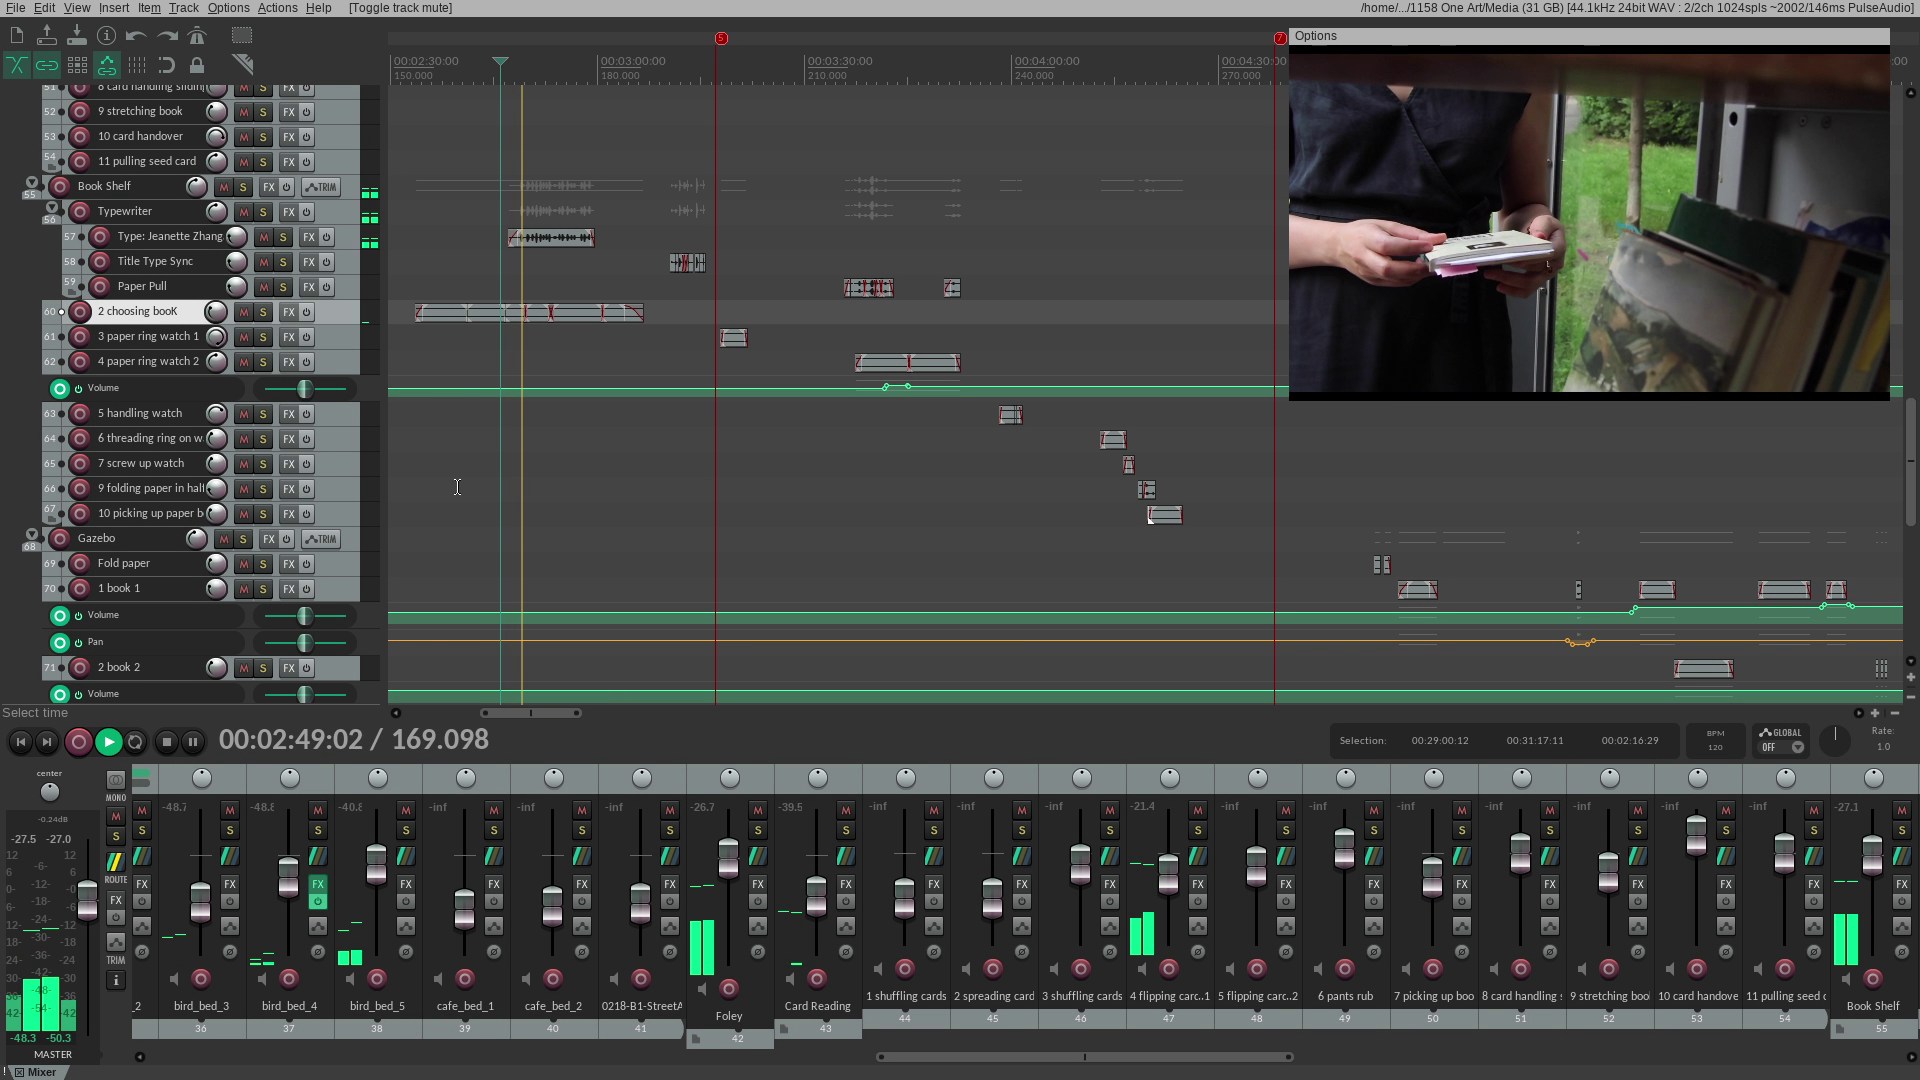
Task: Toggle the metronome in the toolbar
Action: 197,36
